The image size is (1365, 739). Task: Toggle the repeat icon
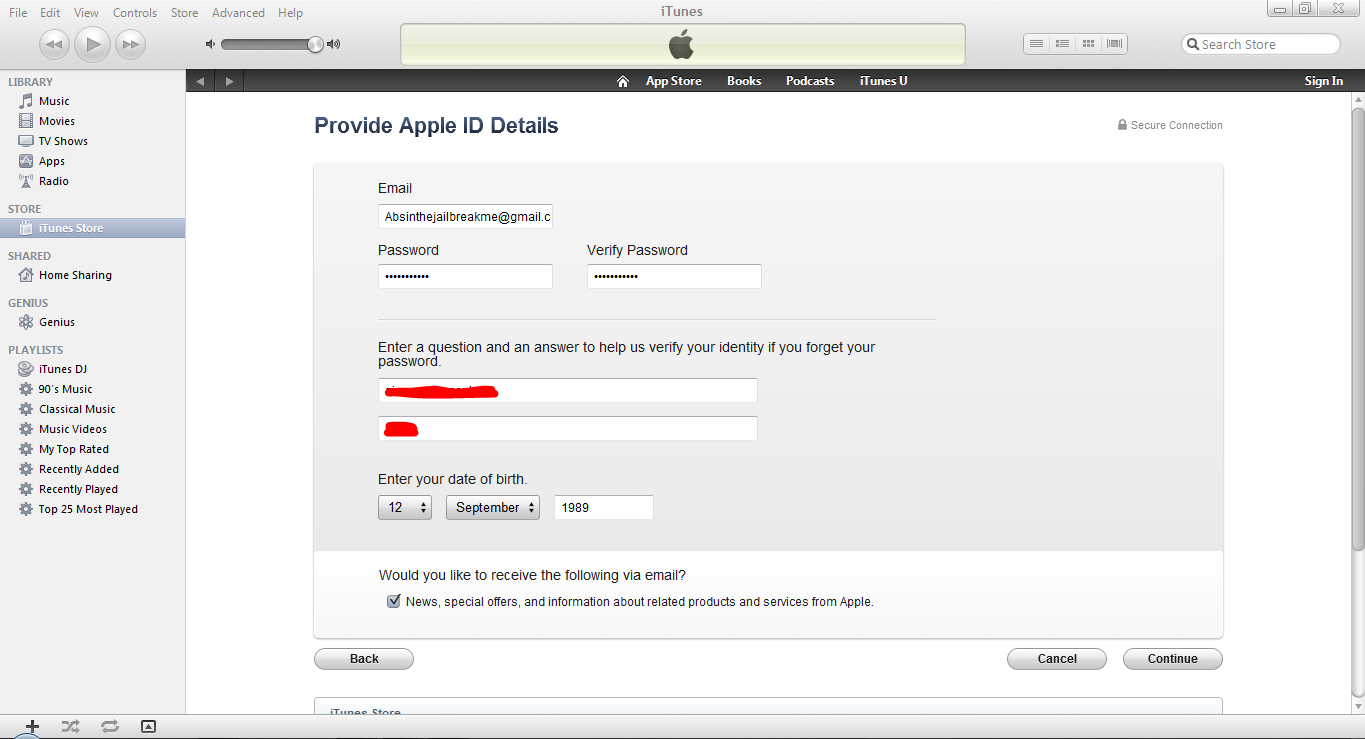tap(109, 727)
